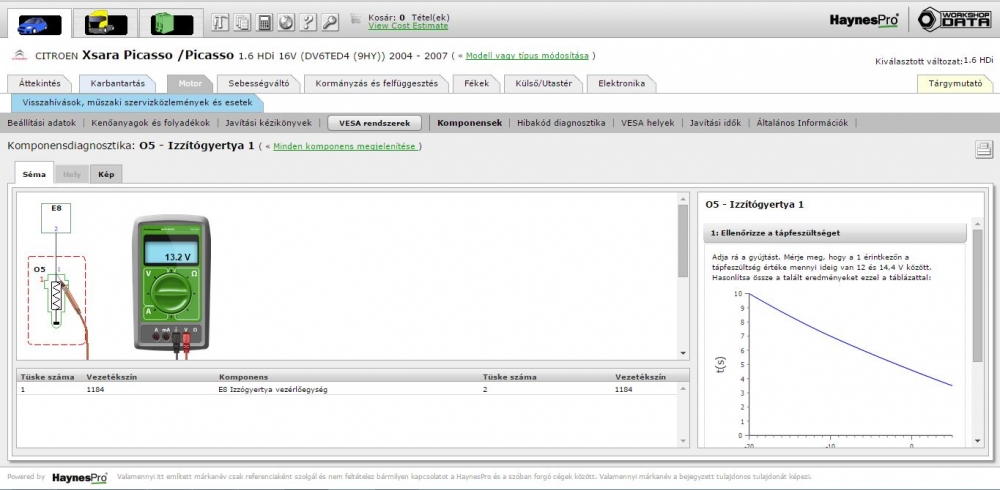Open the Külső/Utastér tab

click(543, 84)
